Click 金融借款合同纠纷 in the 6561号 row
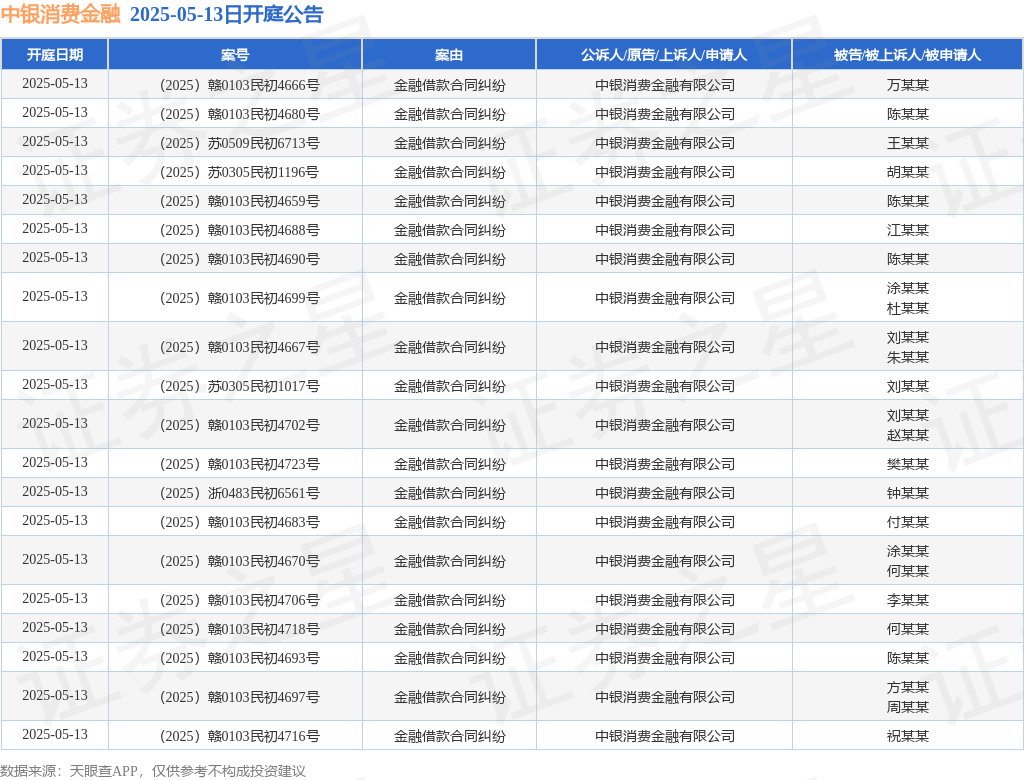 [449, 493]
